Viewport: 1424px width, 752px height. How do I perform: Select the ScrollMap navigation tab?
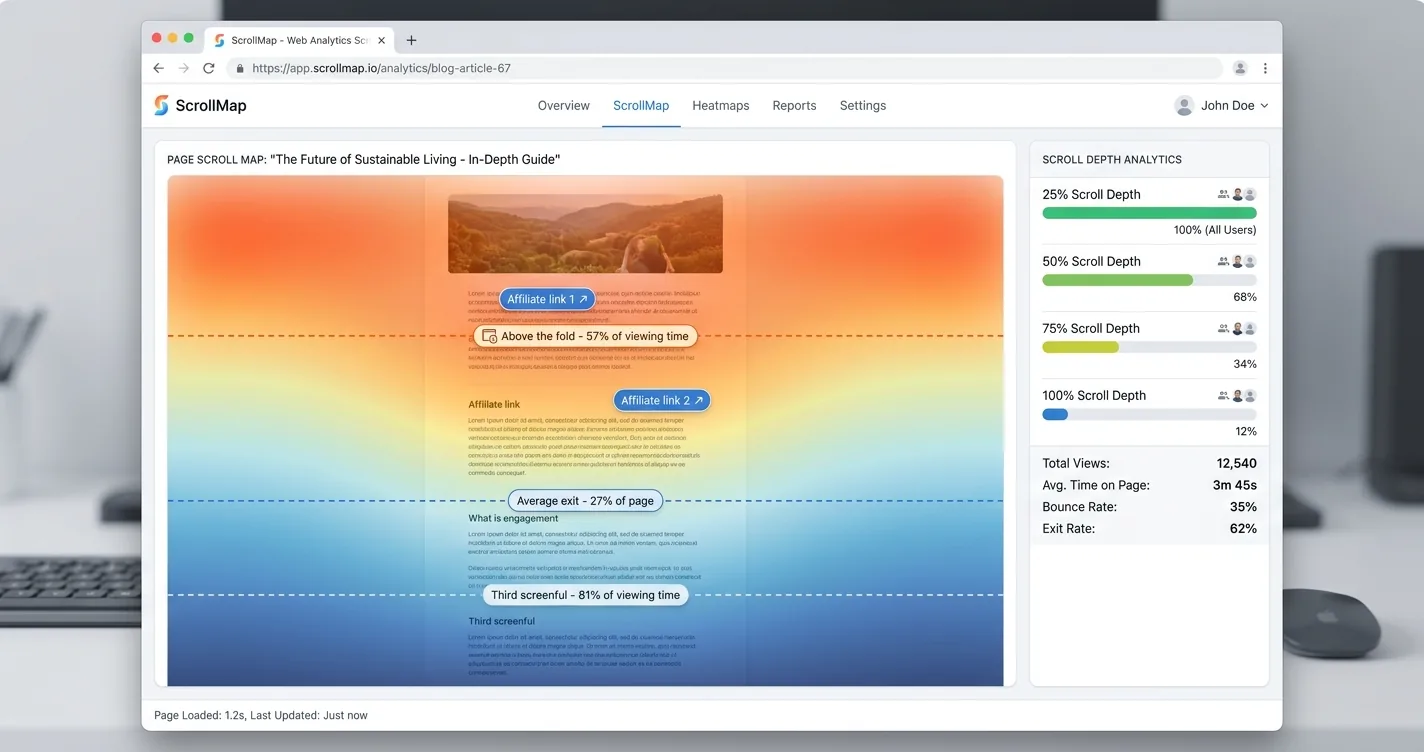[x=641, y=105]
